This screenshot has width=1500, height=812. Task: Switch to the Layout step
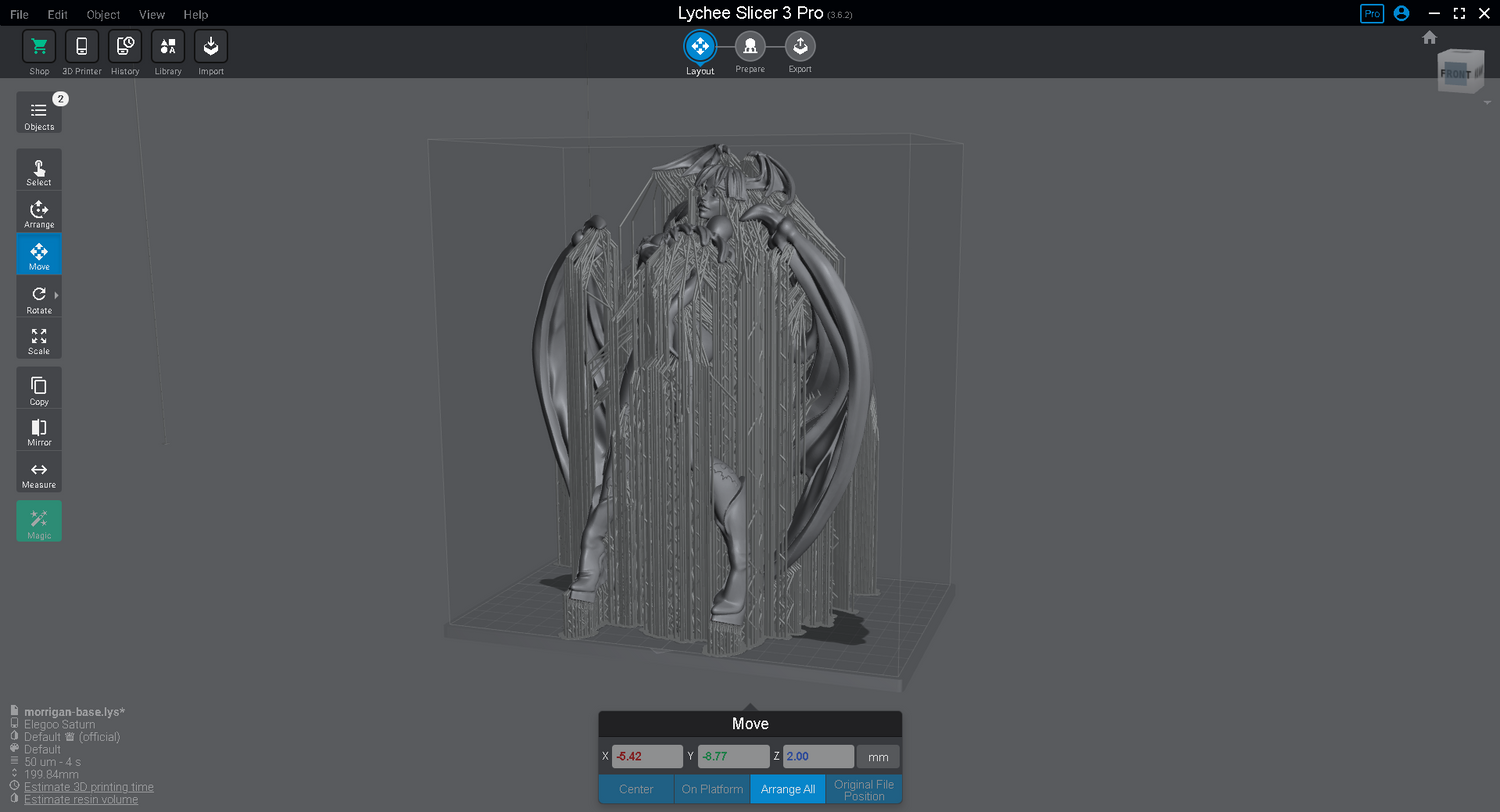700,46
